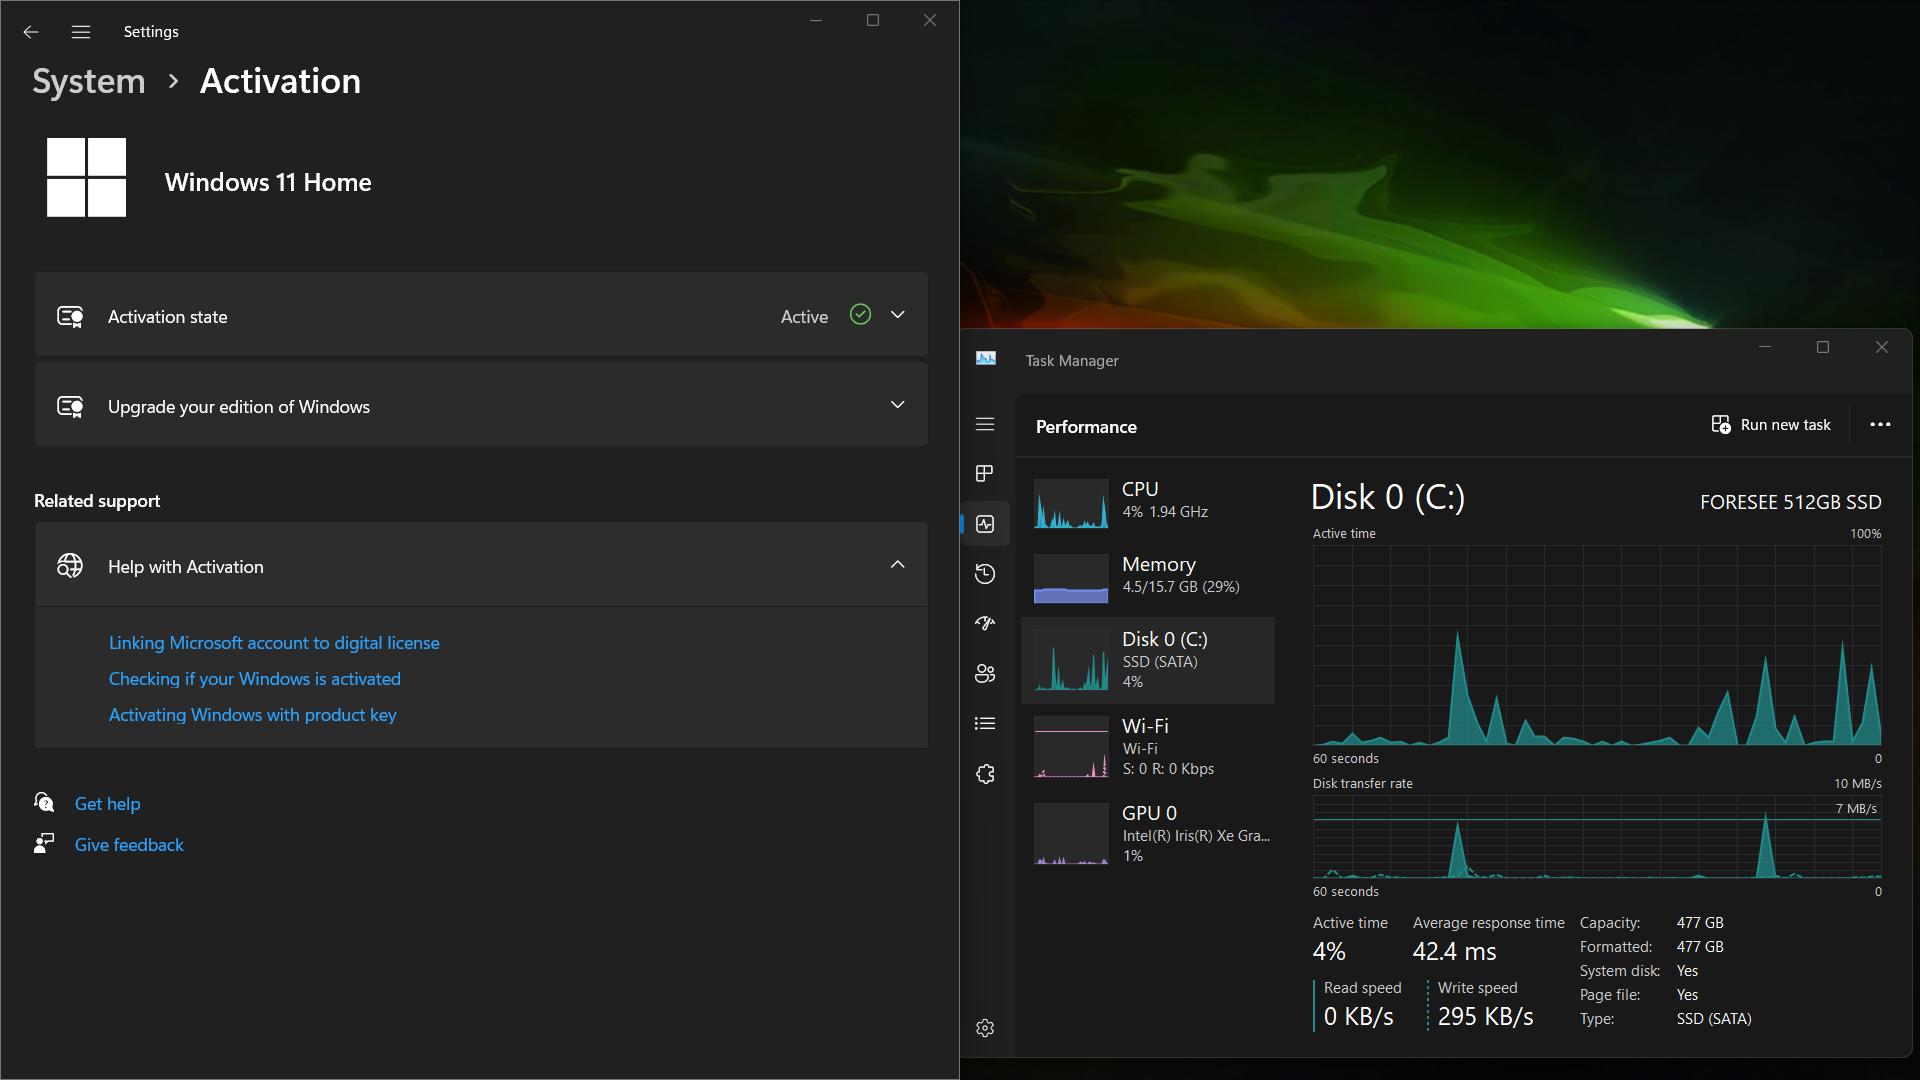Click the Give feedback person icon
The height and width of the screenshot is (1080, 1920).
(x=44, y=844)
